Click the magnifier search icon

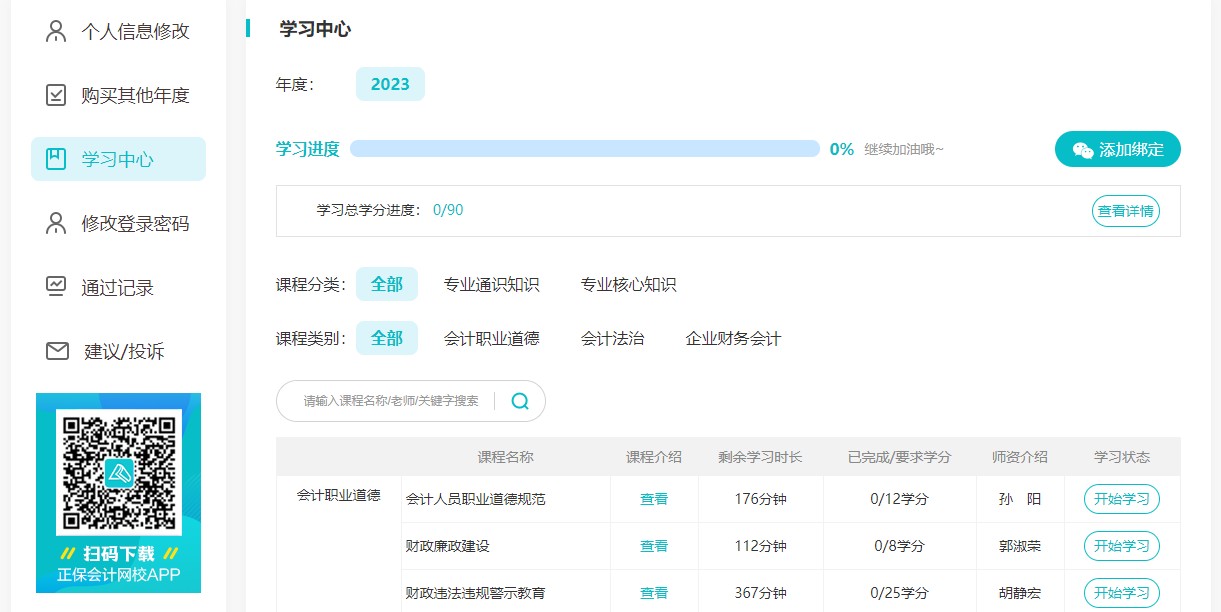[520, 401]
